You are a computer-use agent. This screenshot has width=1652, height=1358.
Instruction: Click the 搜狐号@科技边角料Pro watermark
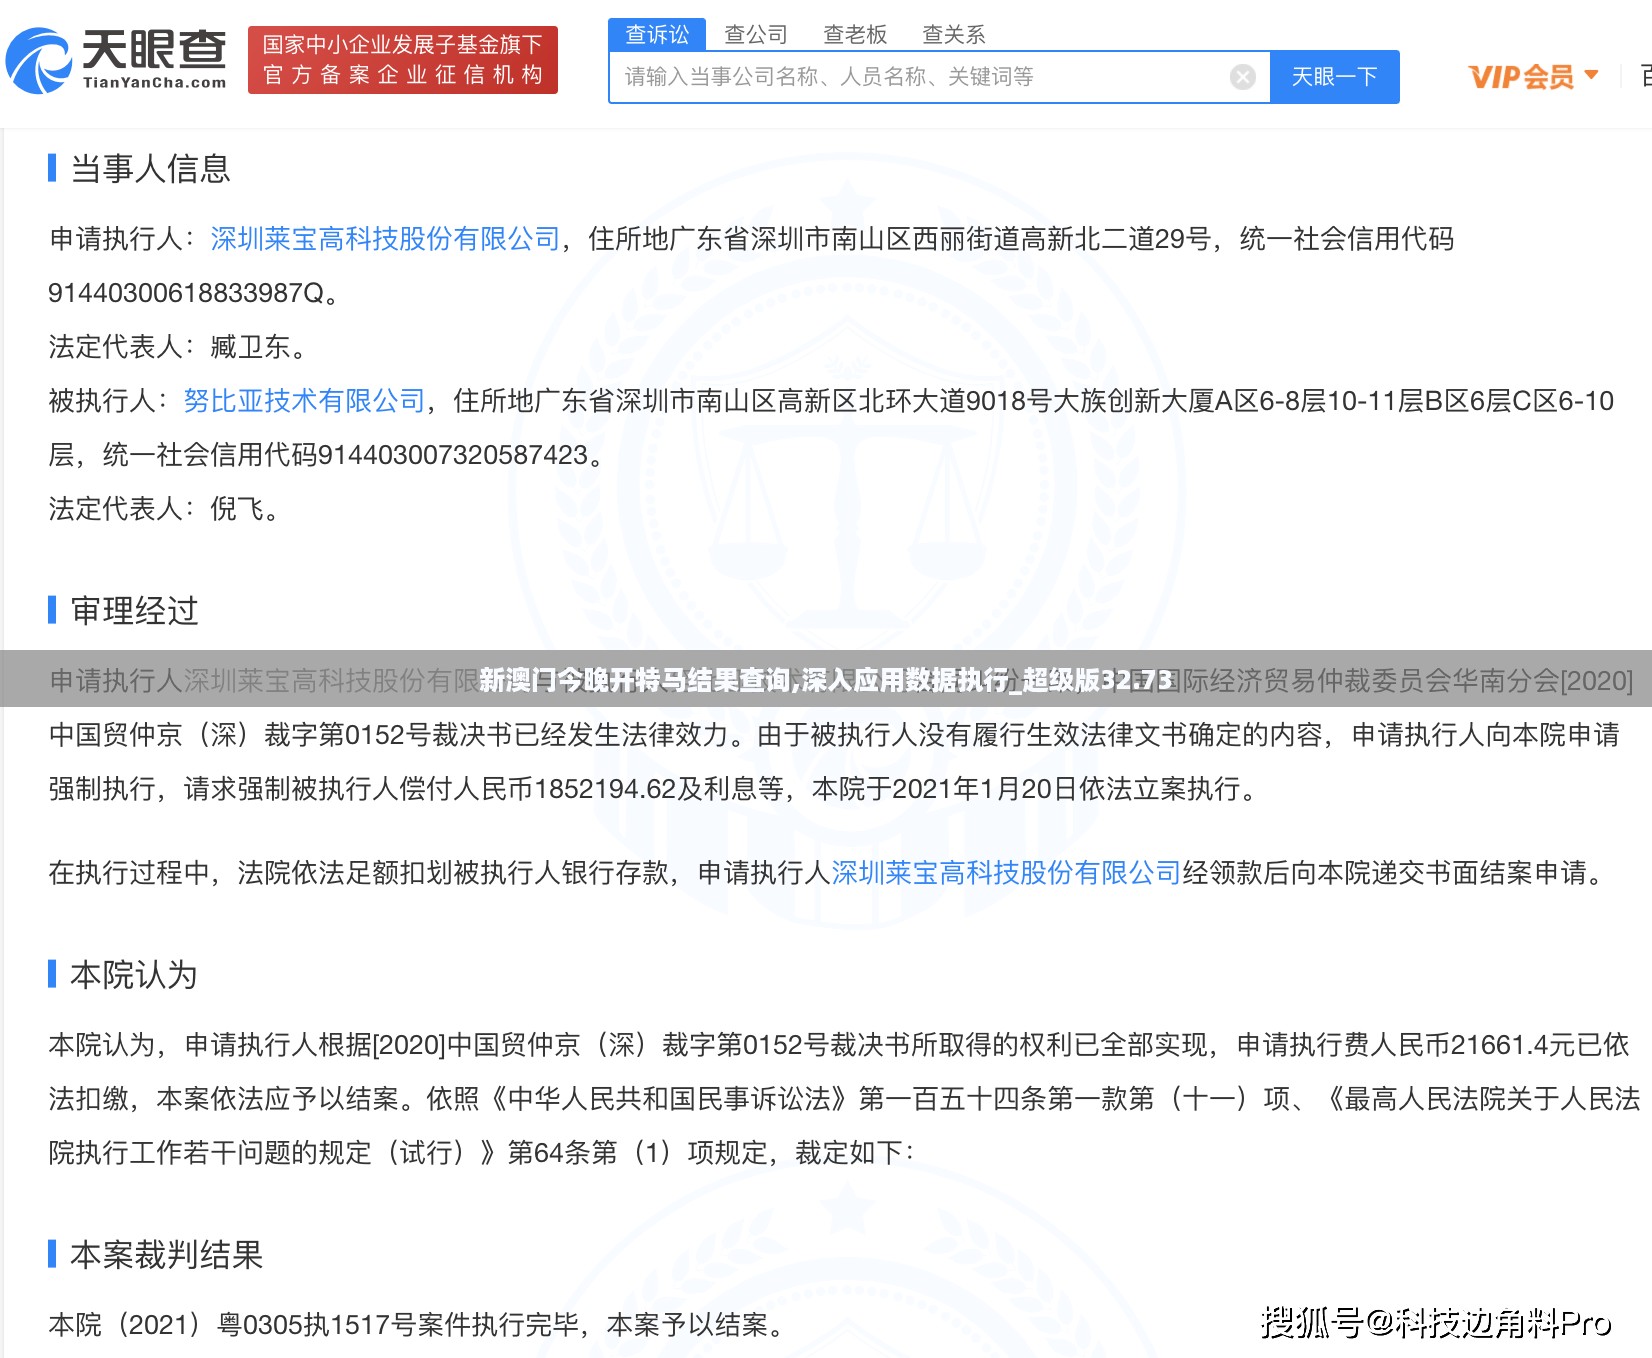coord(1435,1323)
